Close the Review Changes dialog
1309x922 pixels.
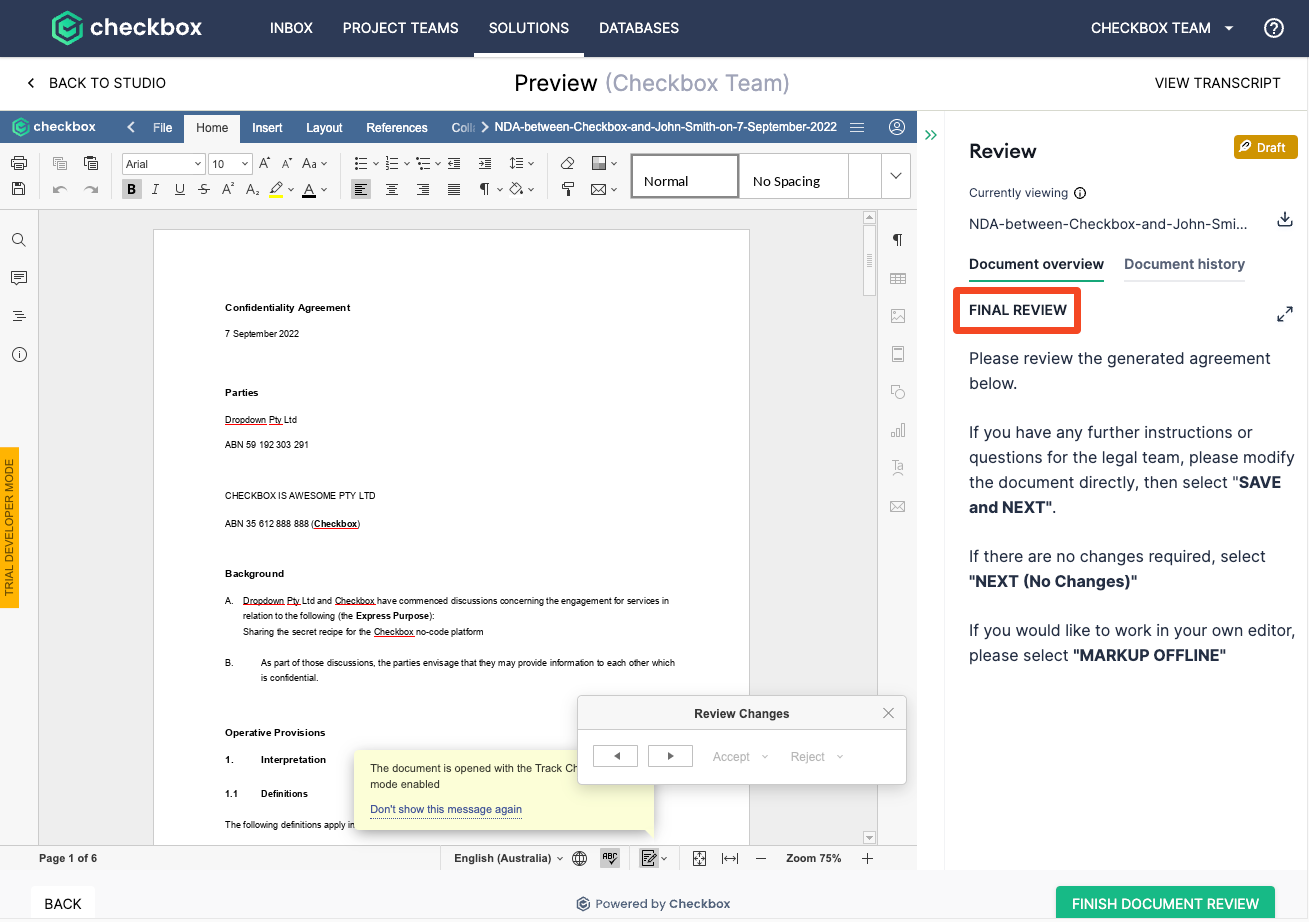tap(888, 713)
